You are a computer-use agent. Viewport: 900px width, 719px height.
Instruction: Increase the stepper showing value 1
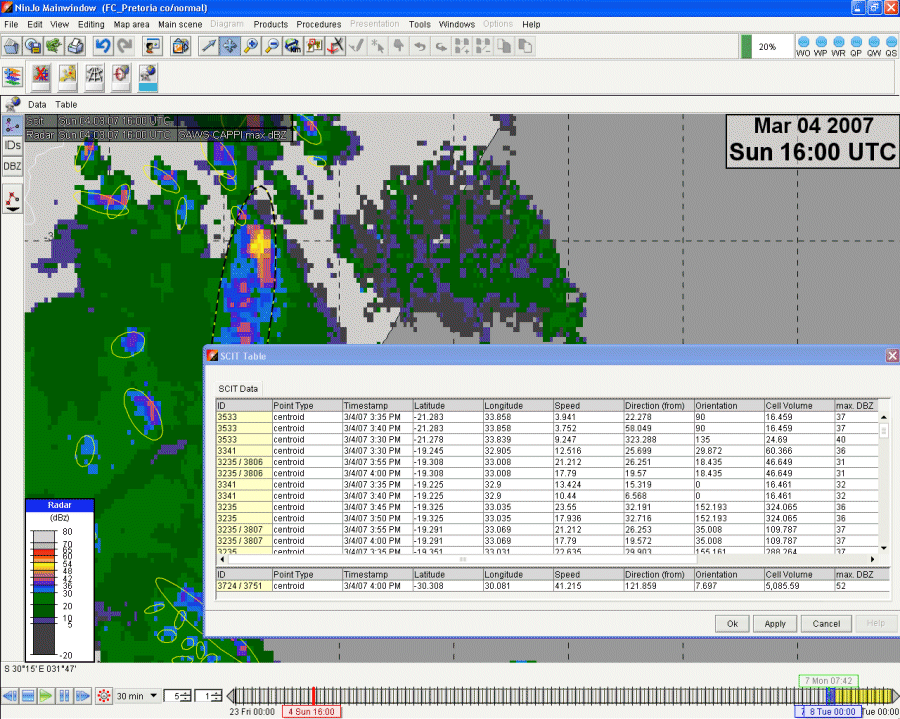(x=218, y=693)
